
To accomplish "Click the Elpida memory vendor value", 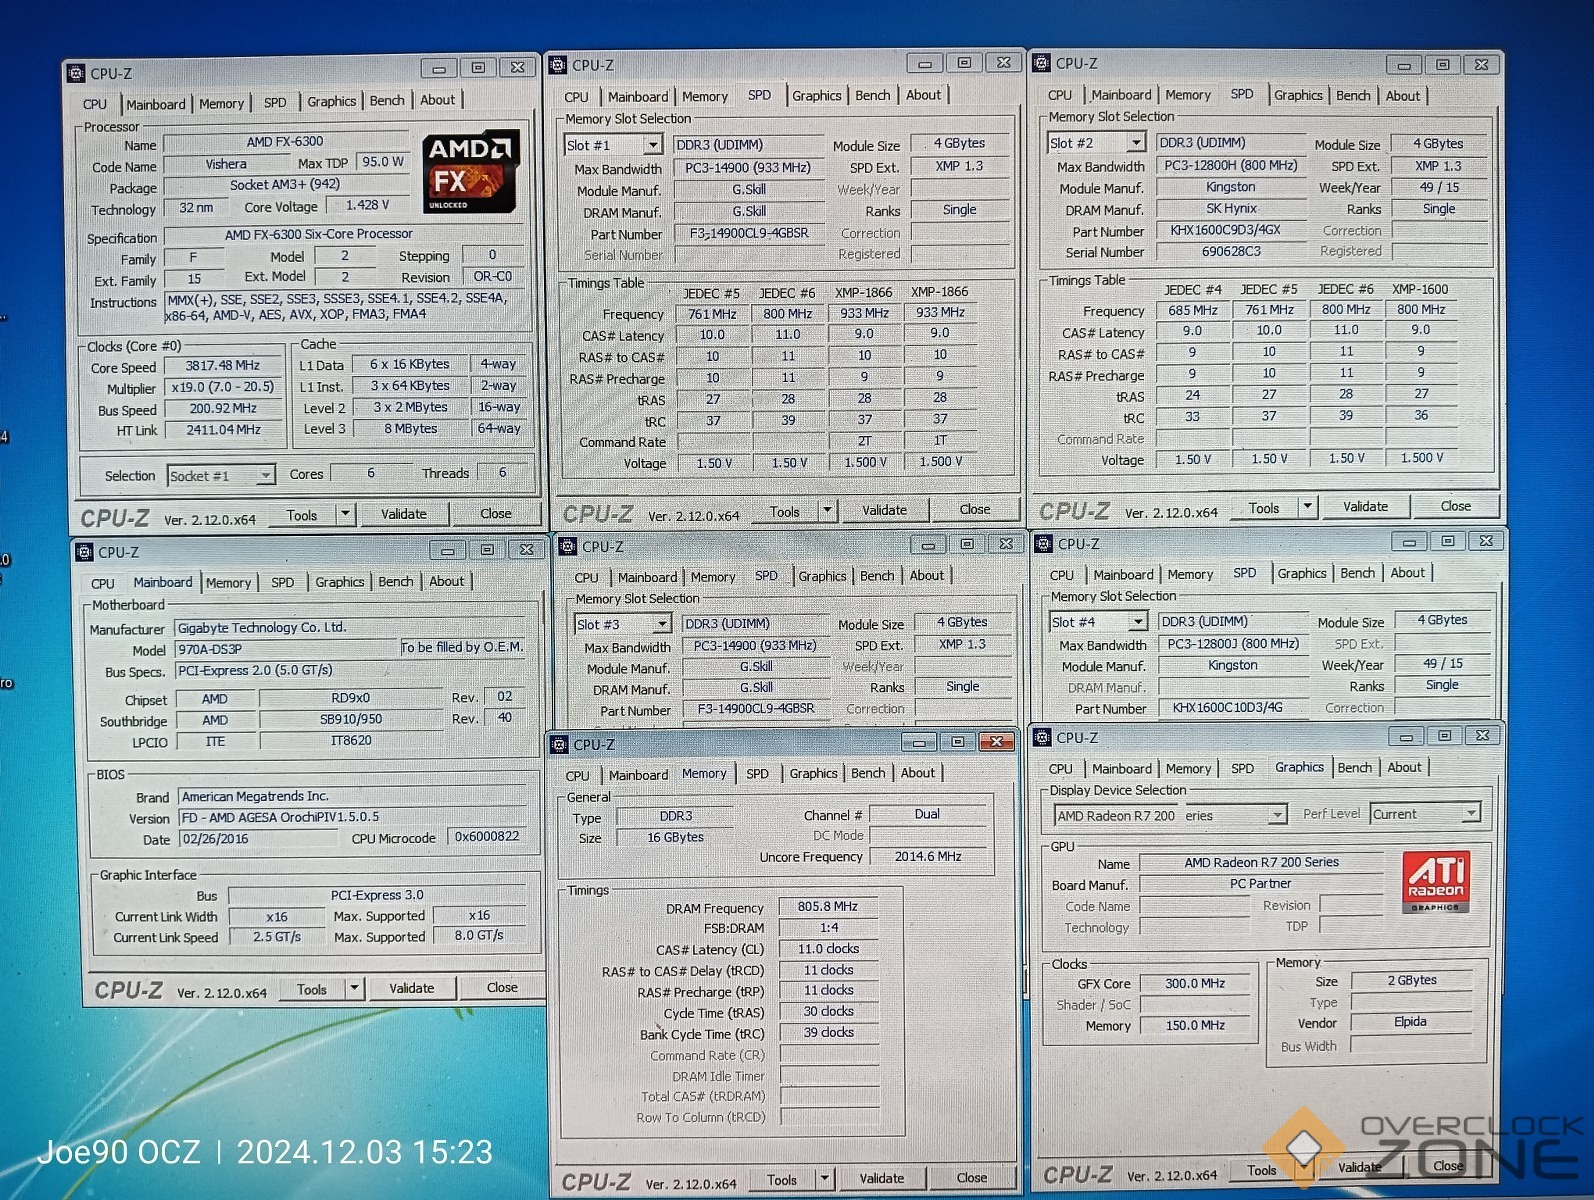I will tap(1411, 1022).
